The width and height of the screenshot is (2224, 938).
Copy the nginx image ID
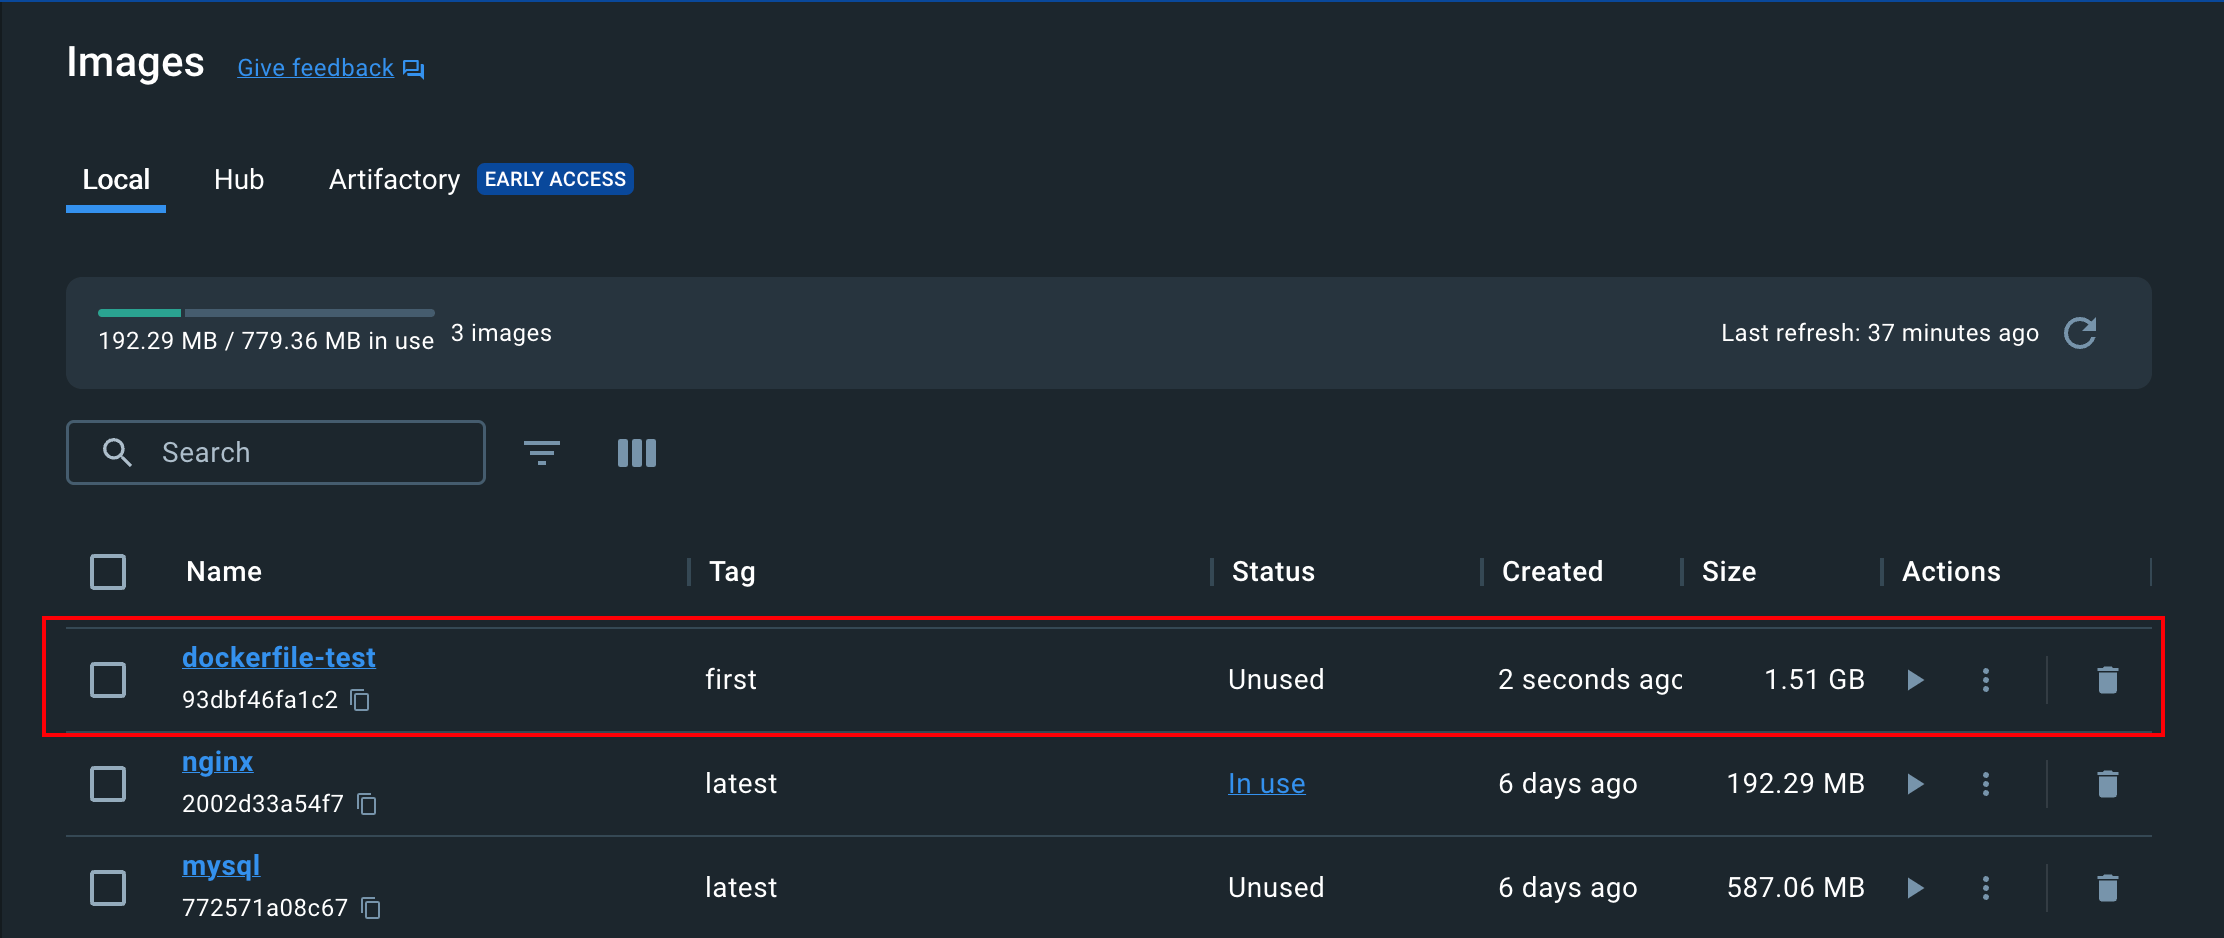[368, 804]
